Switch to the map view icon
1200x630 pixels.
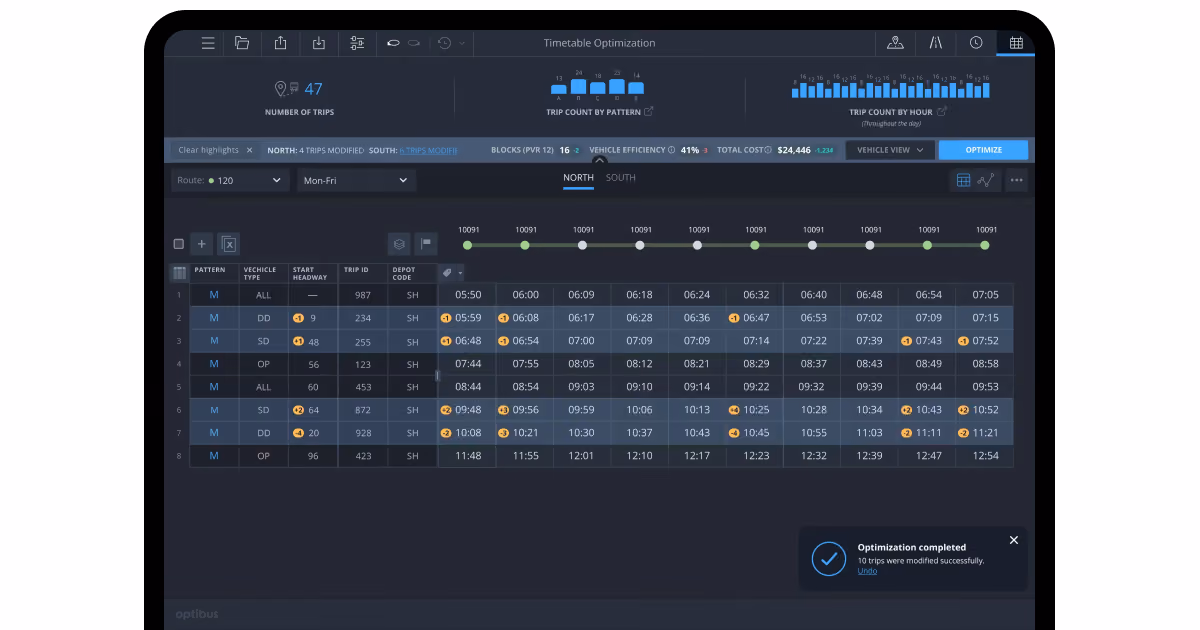(895, 43)
